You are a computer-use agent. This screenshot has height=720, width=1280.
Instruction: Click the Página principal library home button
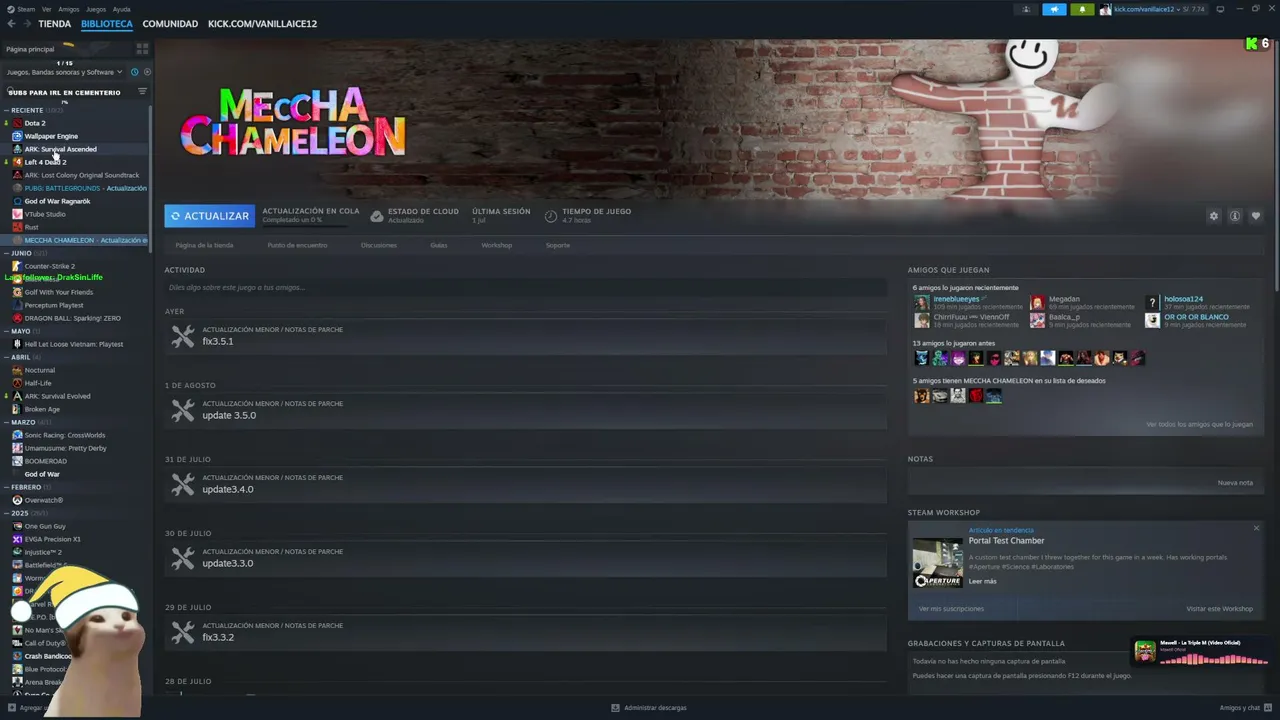coord(30,49)
